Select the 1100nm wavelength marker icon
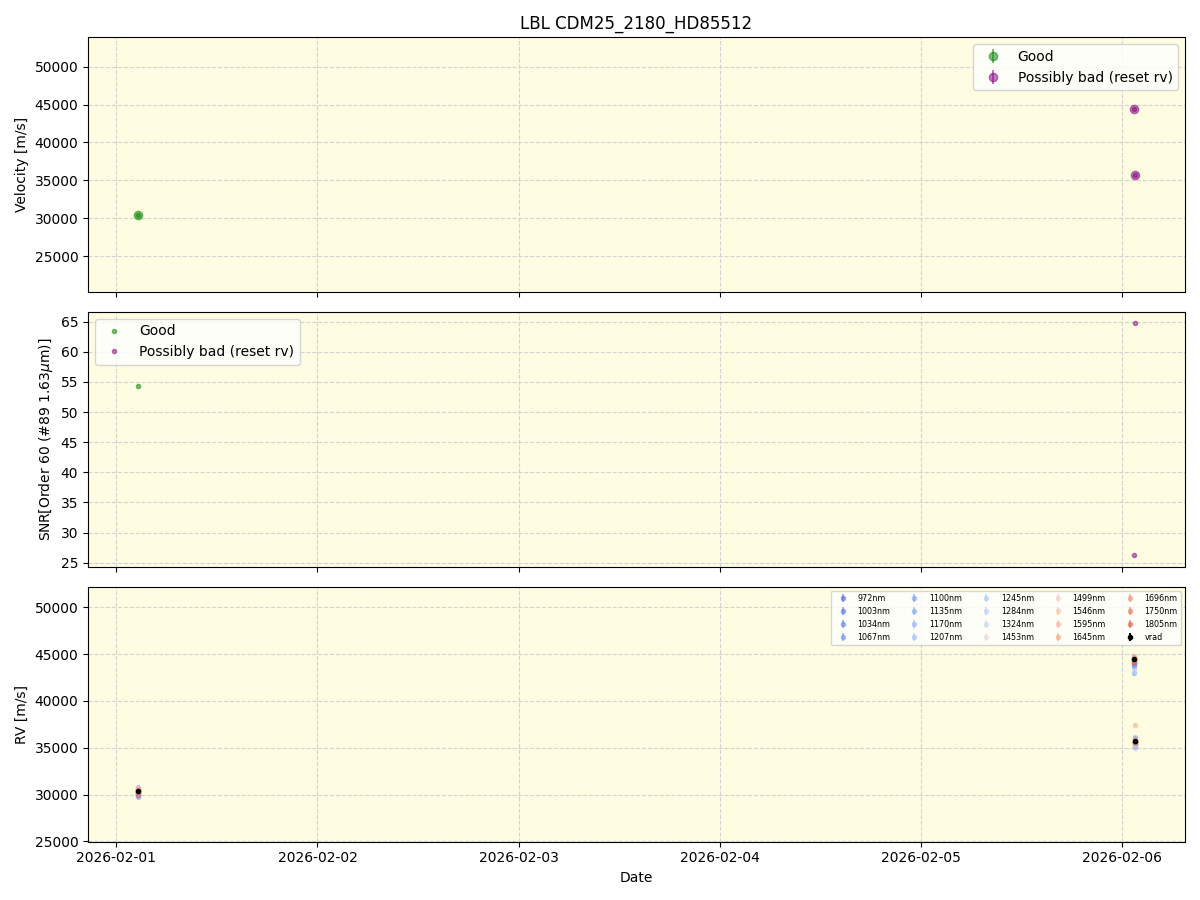1200x900 pixels. point(916,597)
